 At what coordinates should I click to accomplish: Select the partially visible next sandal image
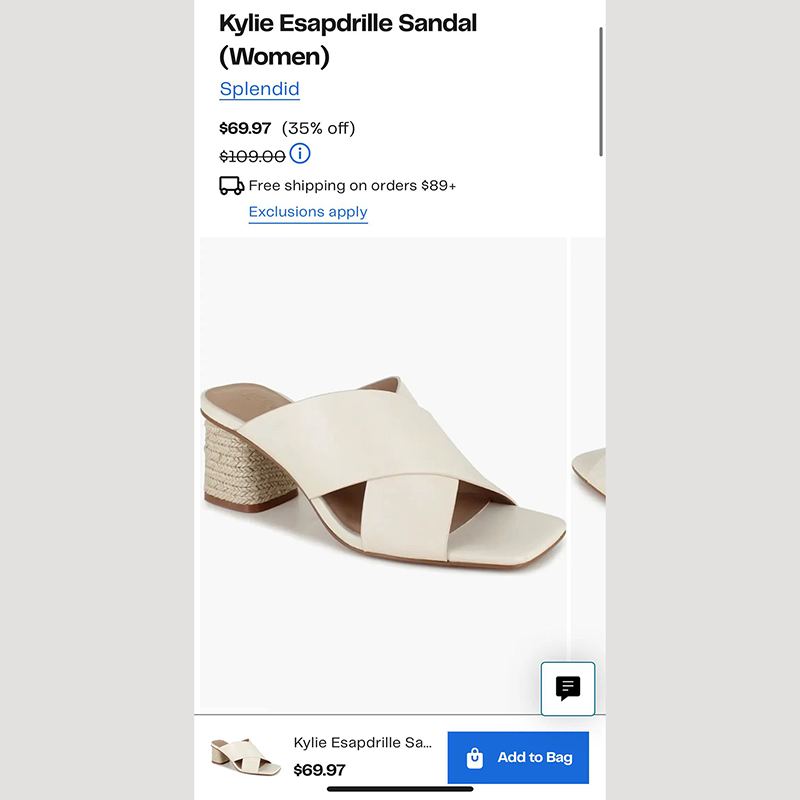589,470
